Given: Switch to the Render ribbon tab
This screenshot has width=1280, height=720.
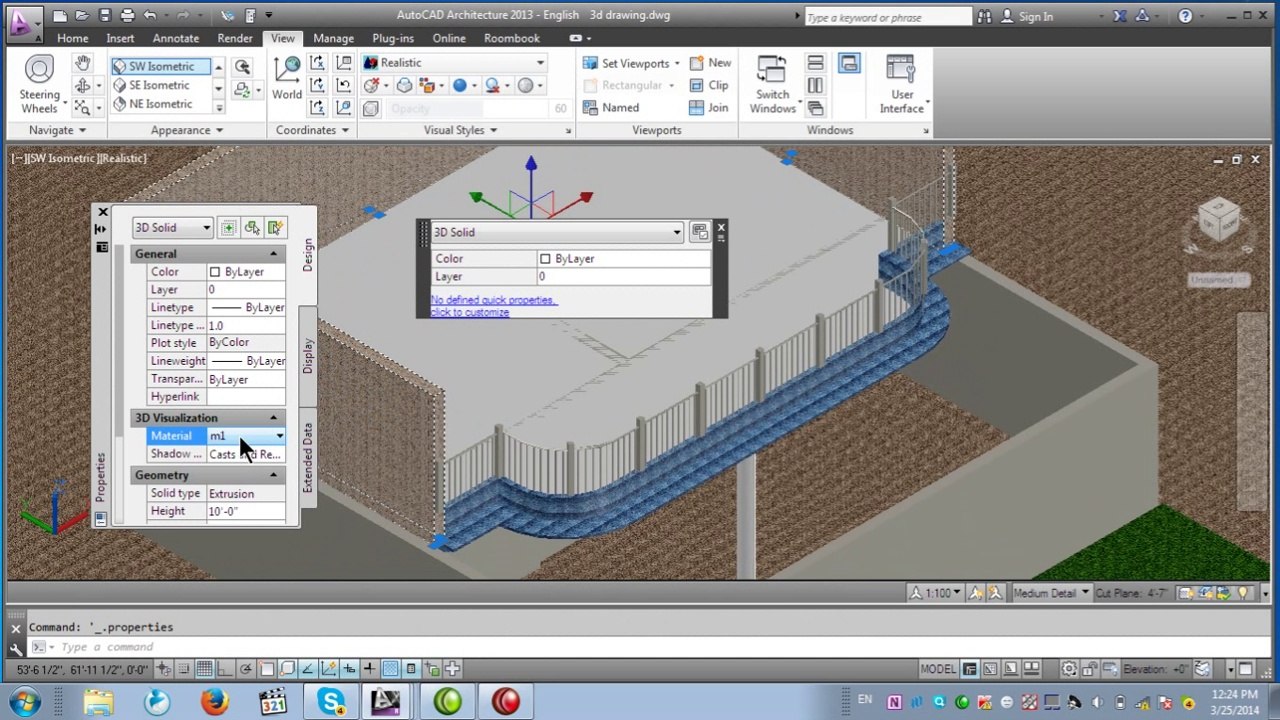Looking at the screenshot, I should (x=235, y=38).
